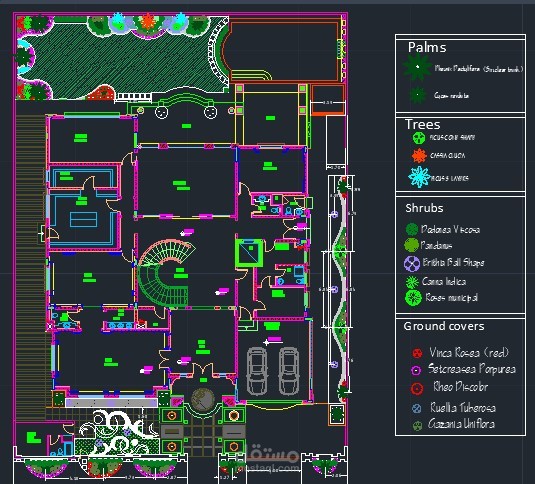Select the Rheo Discolor label
This screenshot has width=535, height=484.
click(460, 386)
